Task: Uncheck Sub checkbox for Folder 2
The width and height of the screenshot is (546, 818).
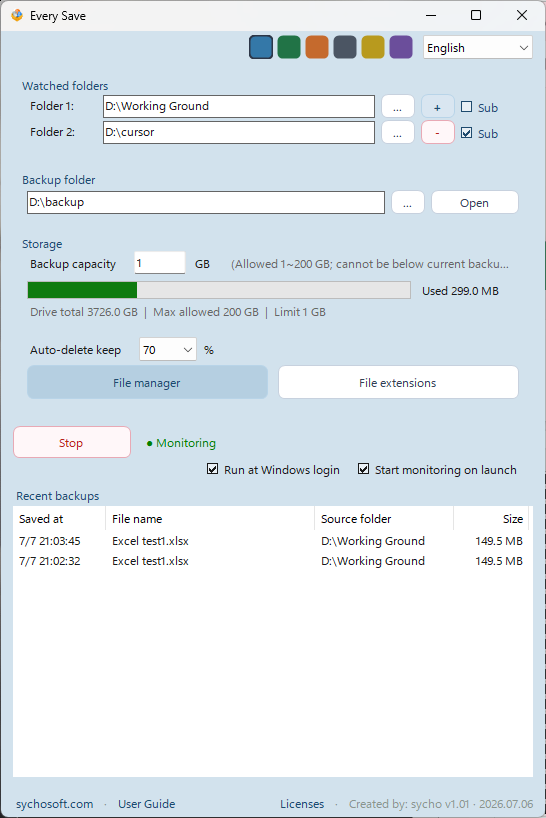Action: point(467,133)
